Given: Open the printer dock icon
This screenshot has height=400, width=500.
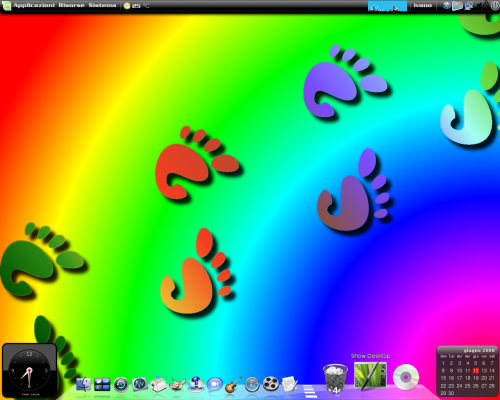Looking at the screenshot, I should [158, 384].
